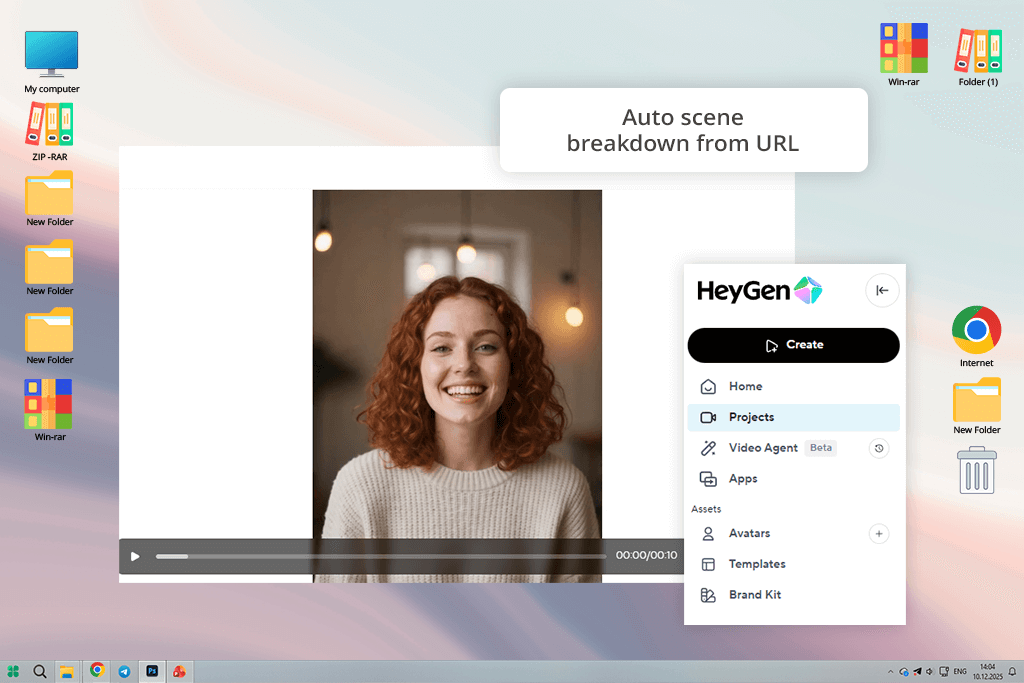Screen dimensions: 1024x683
Task: Click the Beta badge beside Video Agent
Action: [x=821, y=448]
